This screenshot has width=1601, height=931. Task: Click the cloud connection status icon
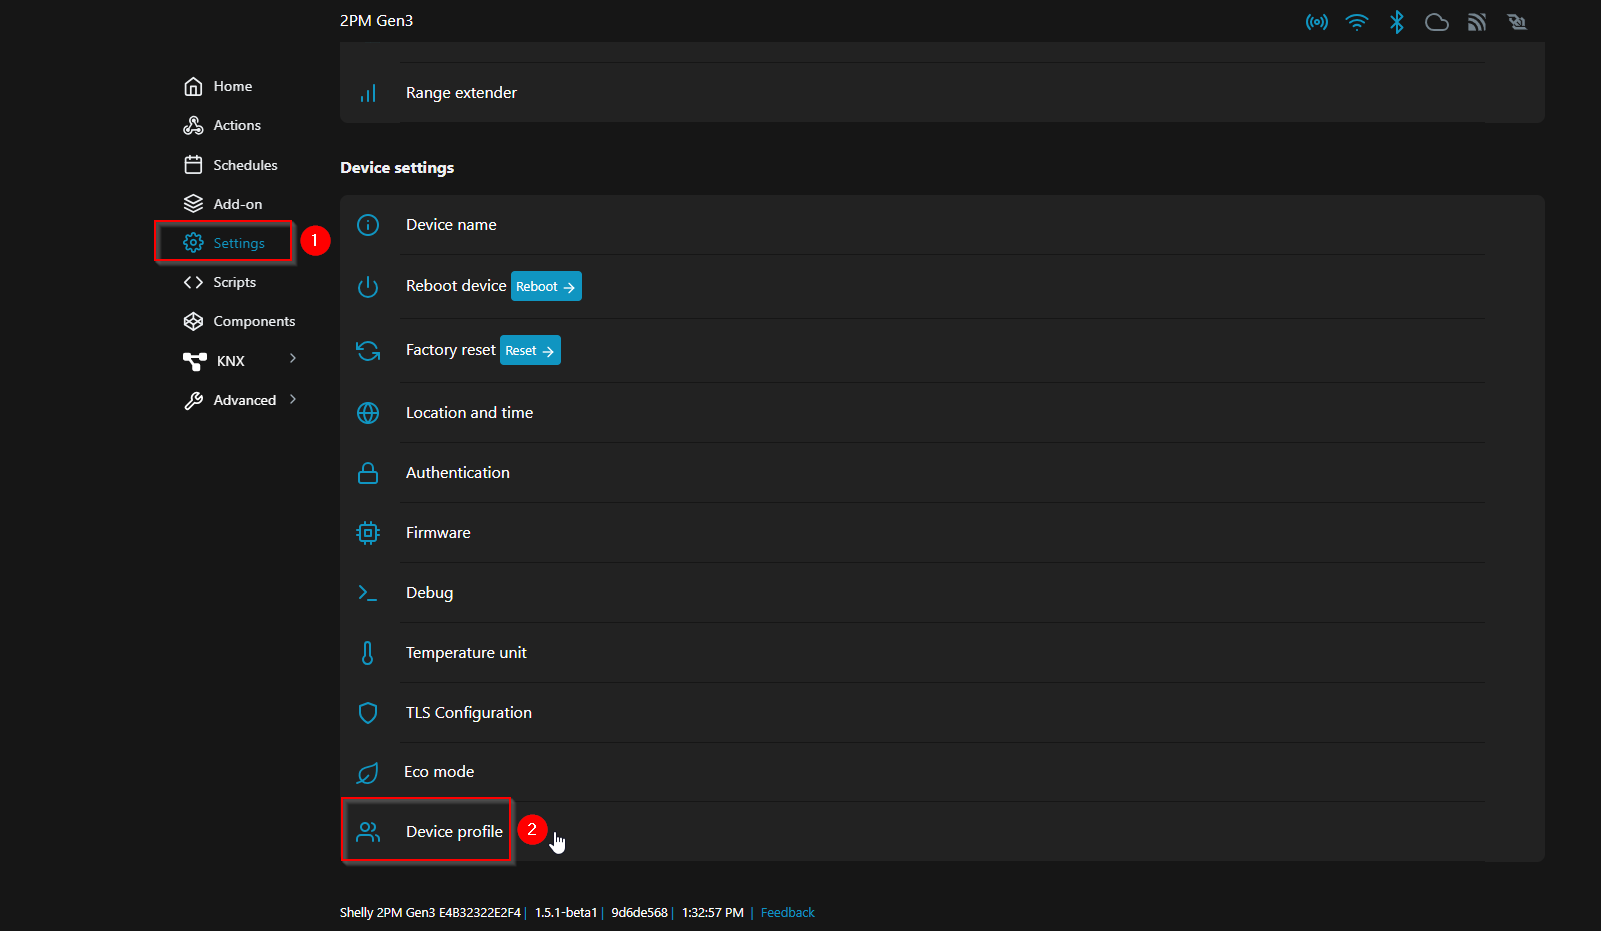(x=1437, y=22)
